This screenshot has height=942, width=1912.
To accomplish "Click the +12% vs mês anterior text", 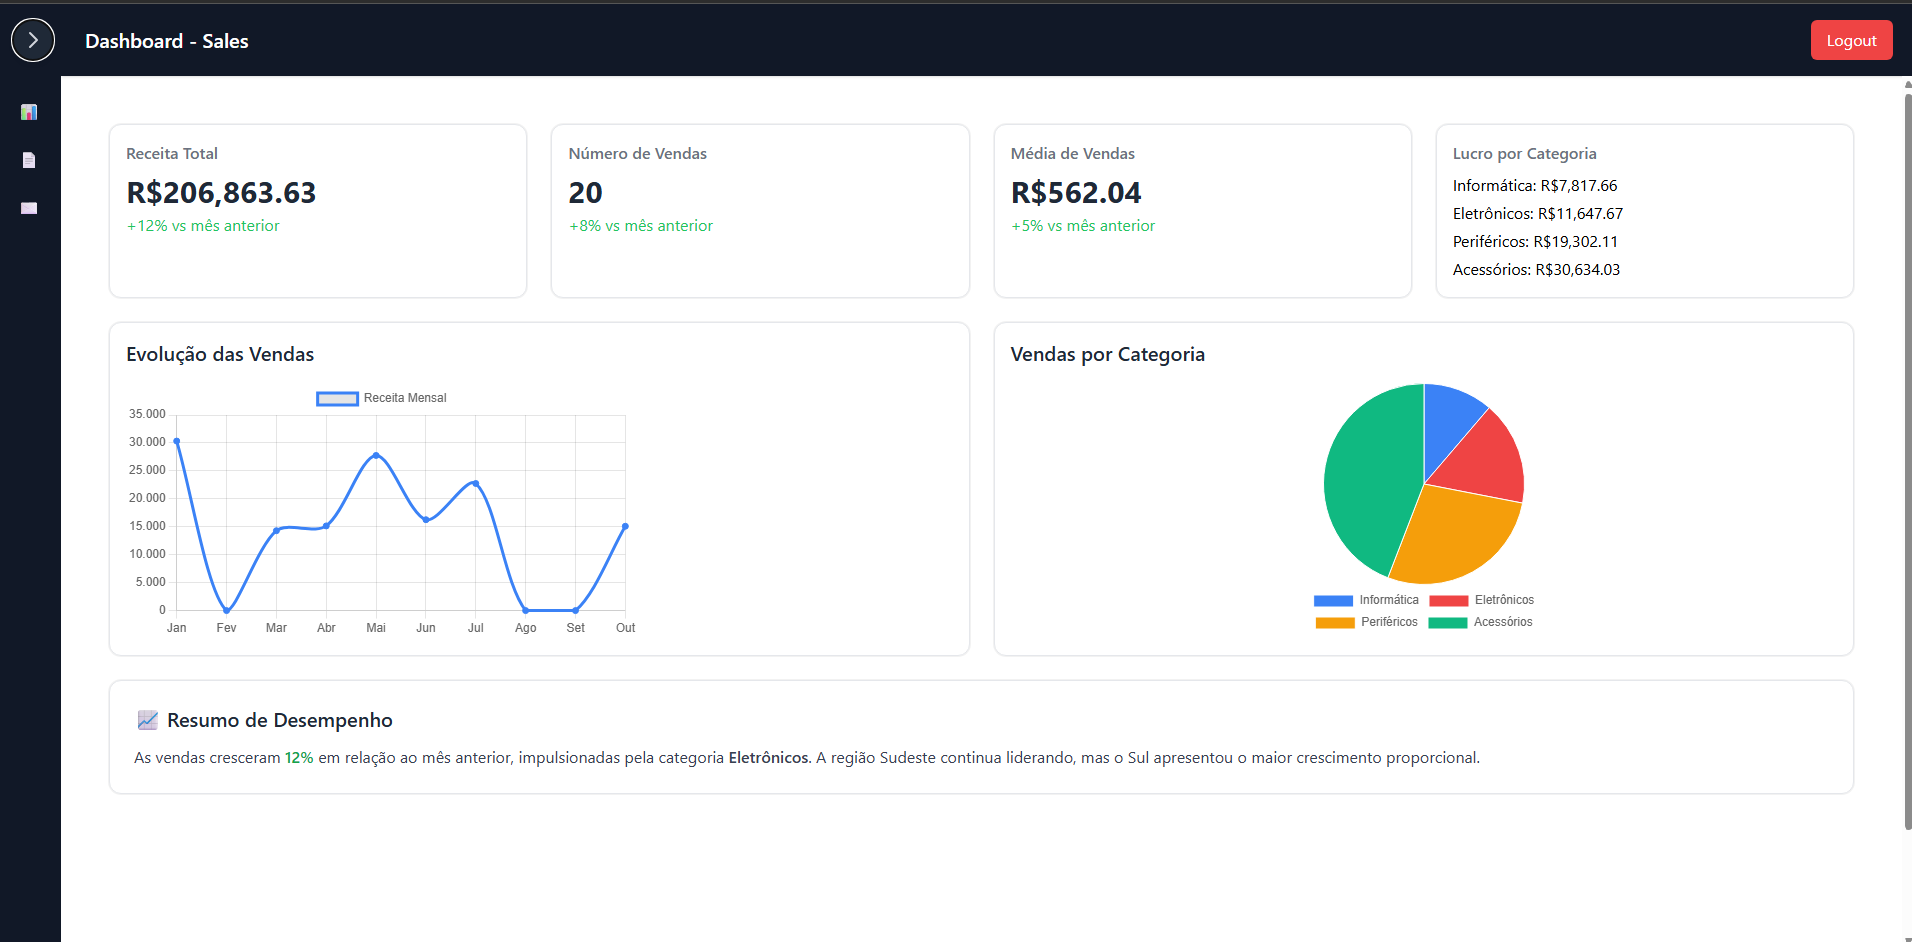I will 203,226.
